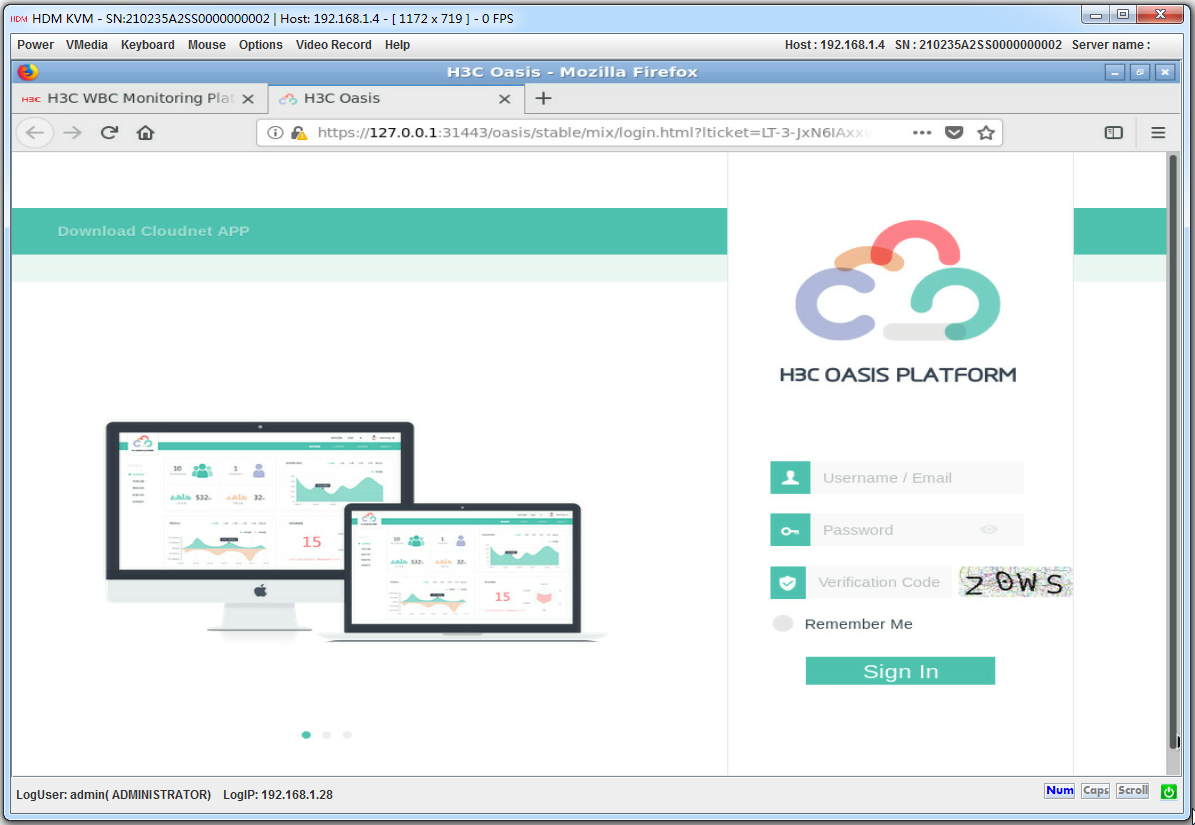Open the VMedia menu
This screenshot has width=1195, height=825.
(87, 45)
